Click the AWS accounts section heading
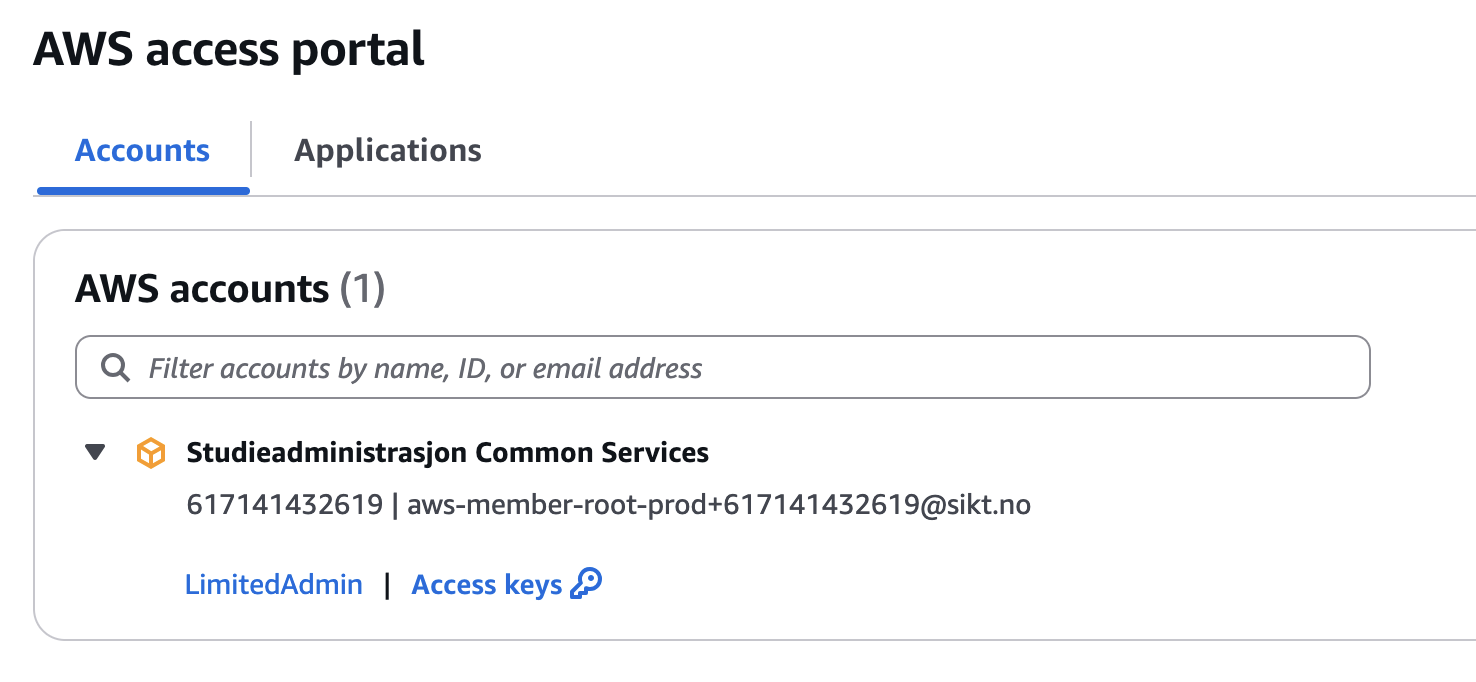Viewport: 1476px width, 682px height. pos(202,289)
